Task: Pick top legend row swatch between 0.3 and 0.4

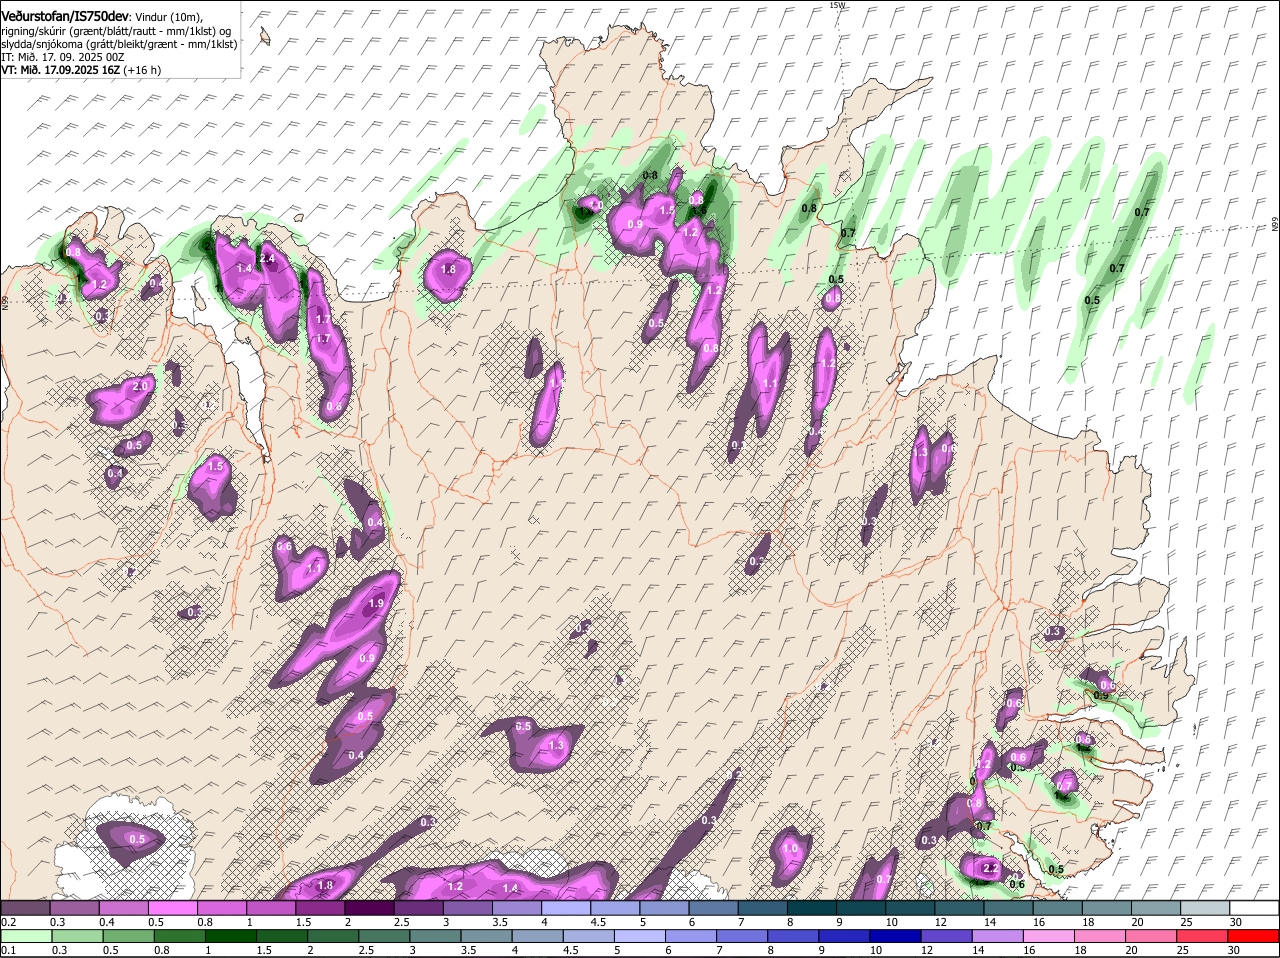Action: [75, 908]
